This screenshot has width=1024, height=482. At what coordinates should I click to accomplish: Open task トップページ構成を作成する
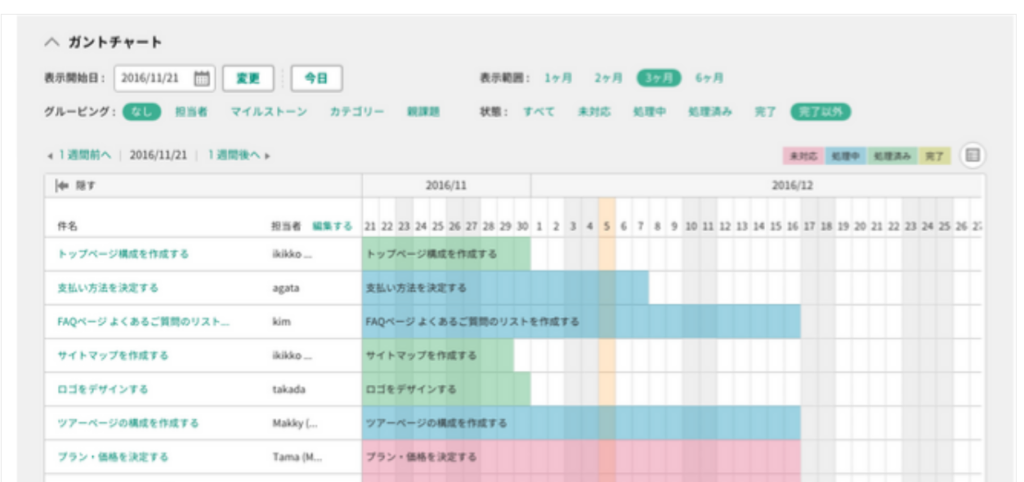click(123, 254)
